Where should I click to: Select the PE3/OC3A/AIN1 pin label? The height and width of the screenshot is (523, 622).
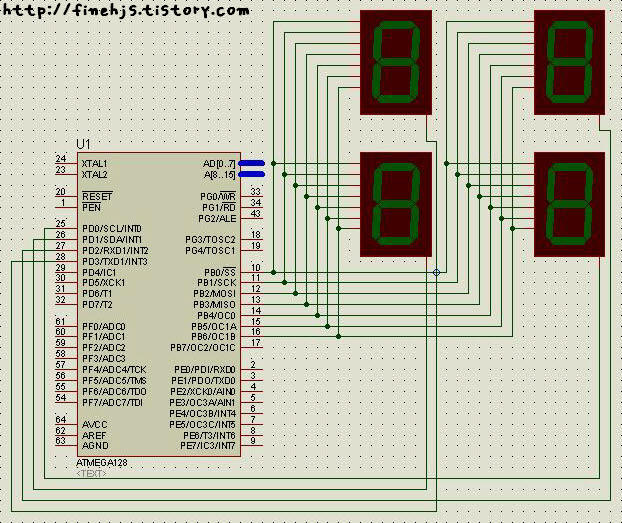pyautogui.click(x=202, y=402)
